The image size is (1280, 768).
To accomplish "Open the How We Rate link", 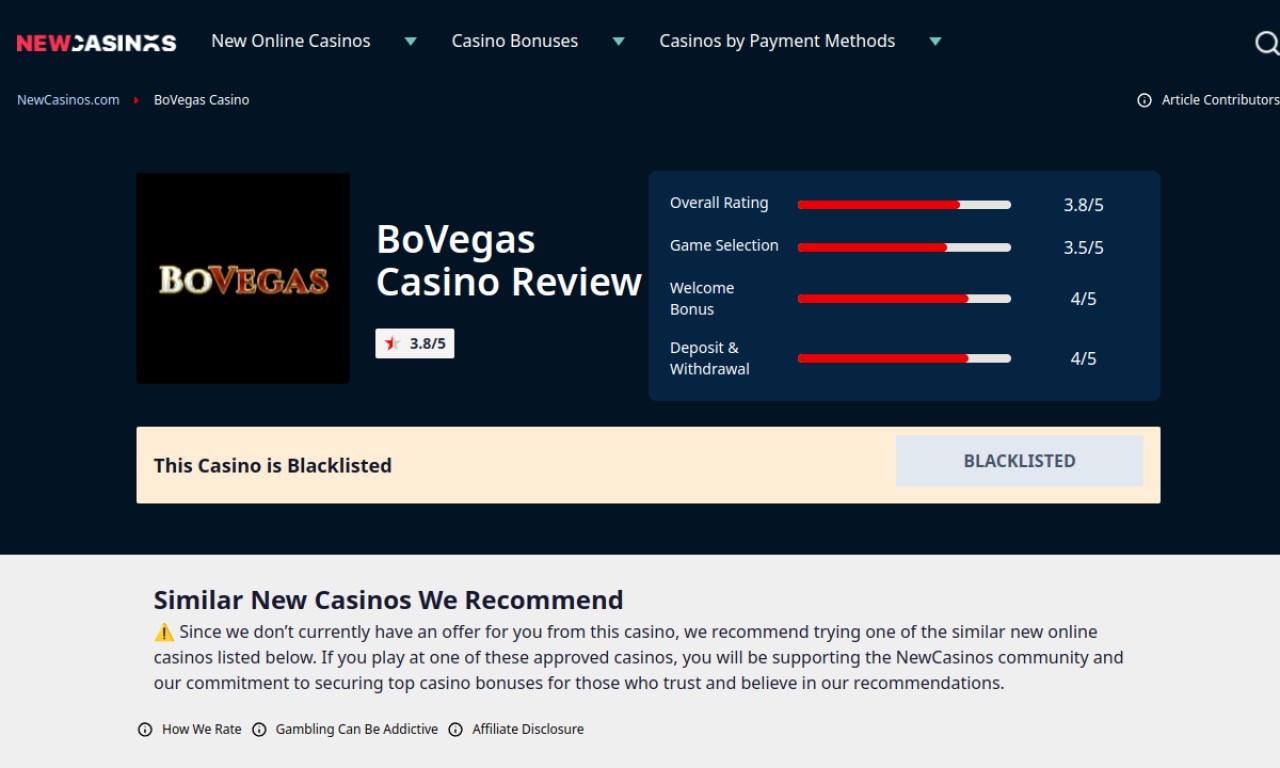I will (x=202, y=729).
